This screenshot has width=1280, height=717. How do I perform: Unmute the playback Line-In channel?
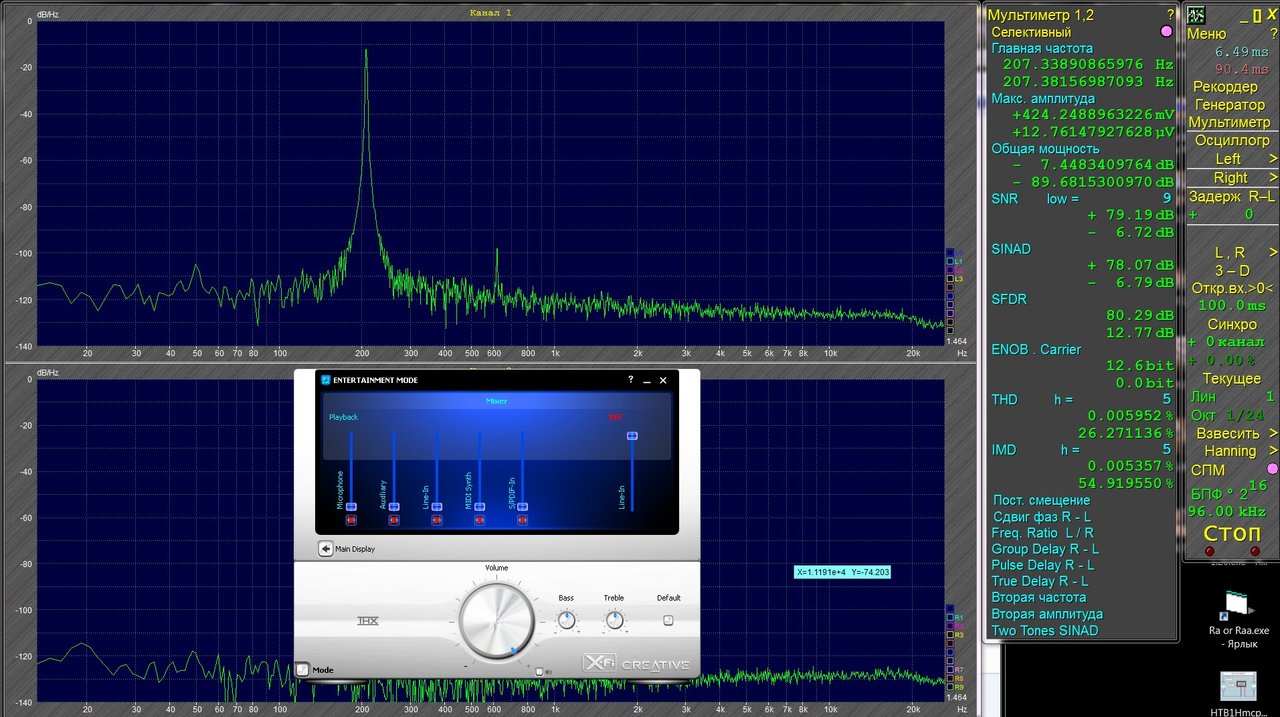coord(437,520)
